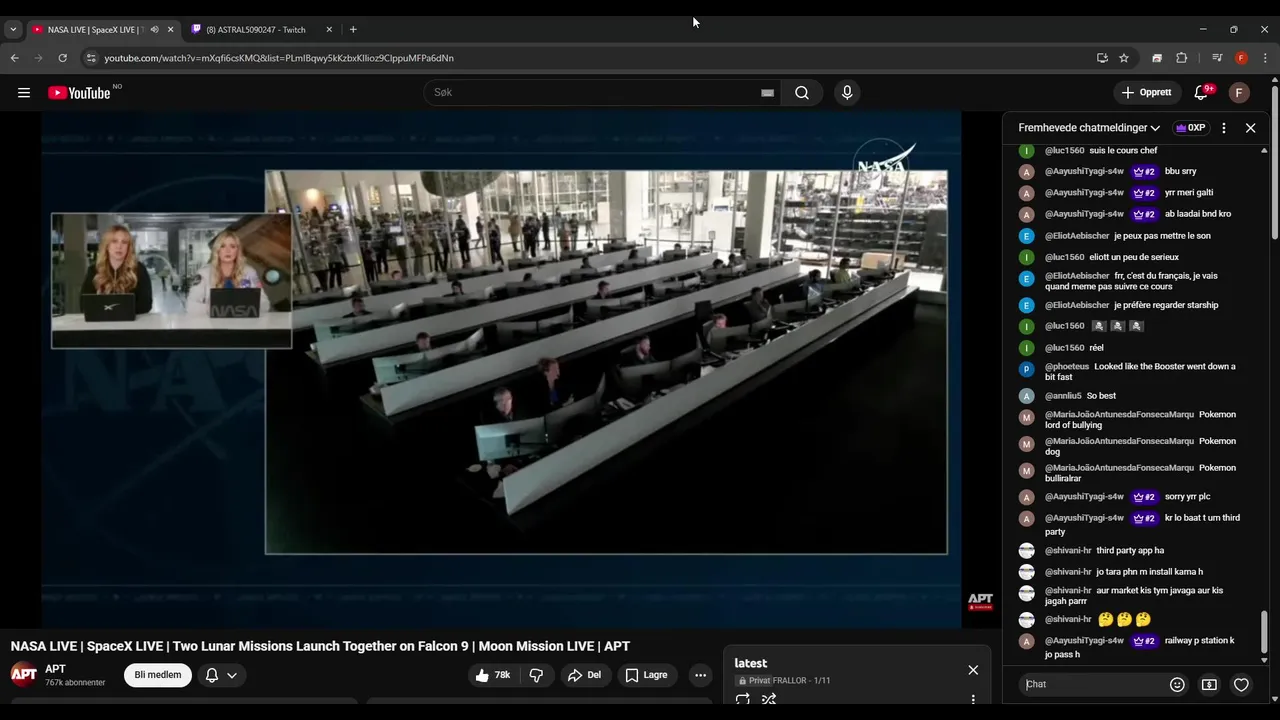Click message 'suis le cours chef'

pyautogui.click(x=1123, y=151)
